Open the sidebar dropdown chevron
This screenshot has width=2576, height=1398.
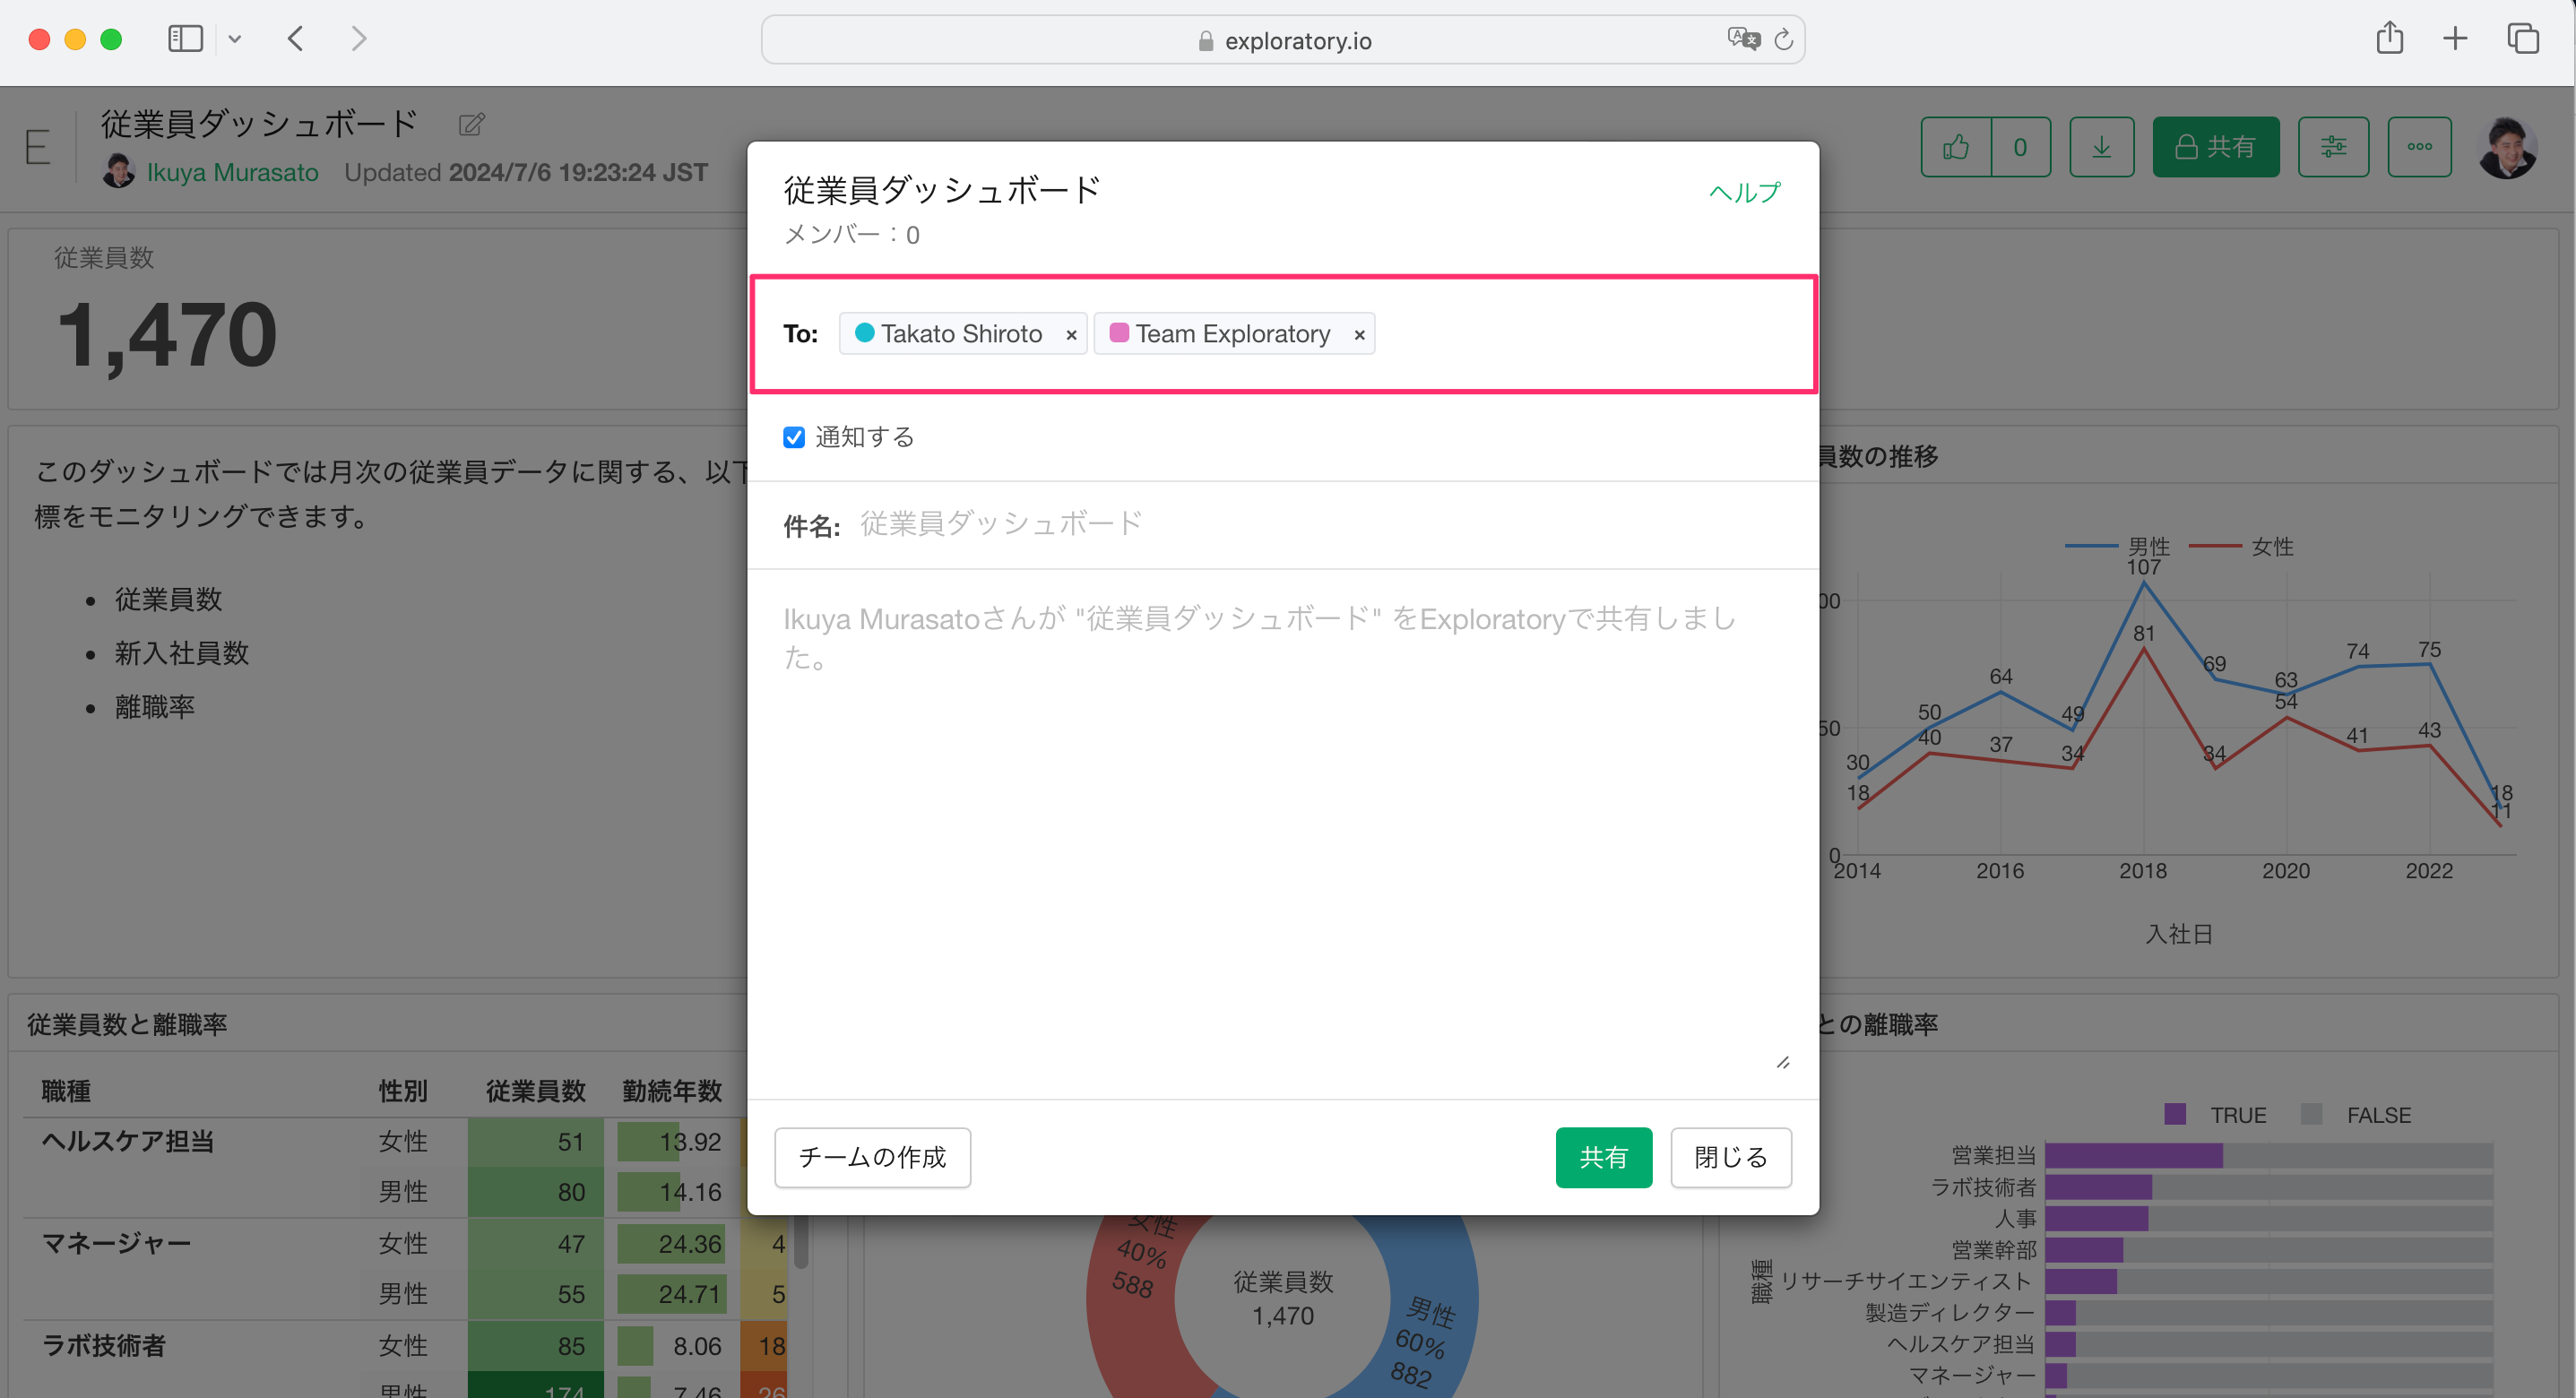click(235, 39)
